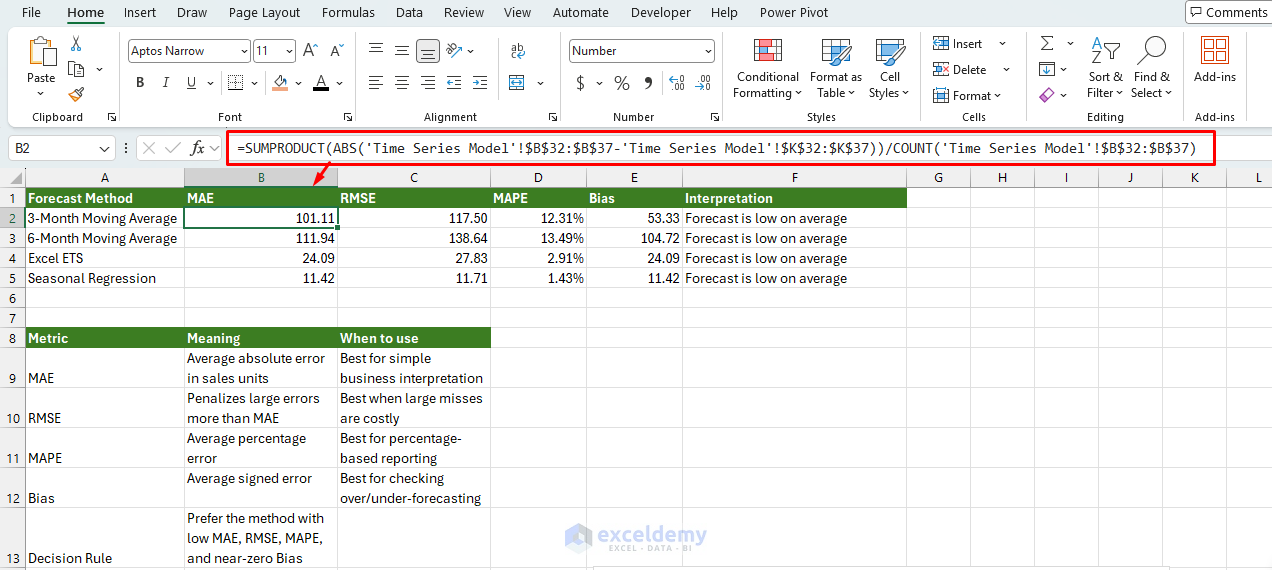
Task: Click the AutoSum sigma icon
Action: pos(1047,44)
